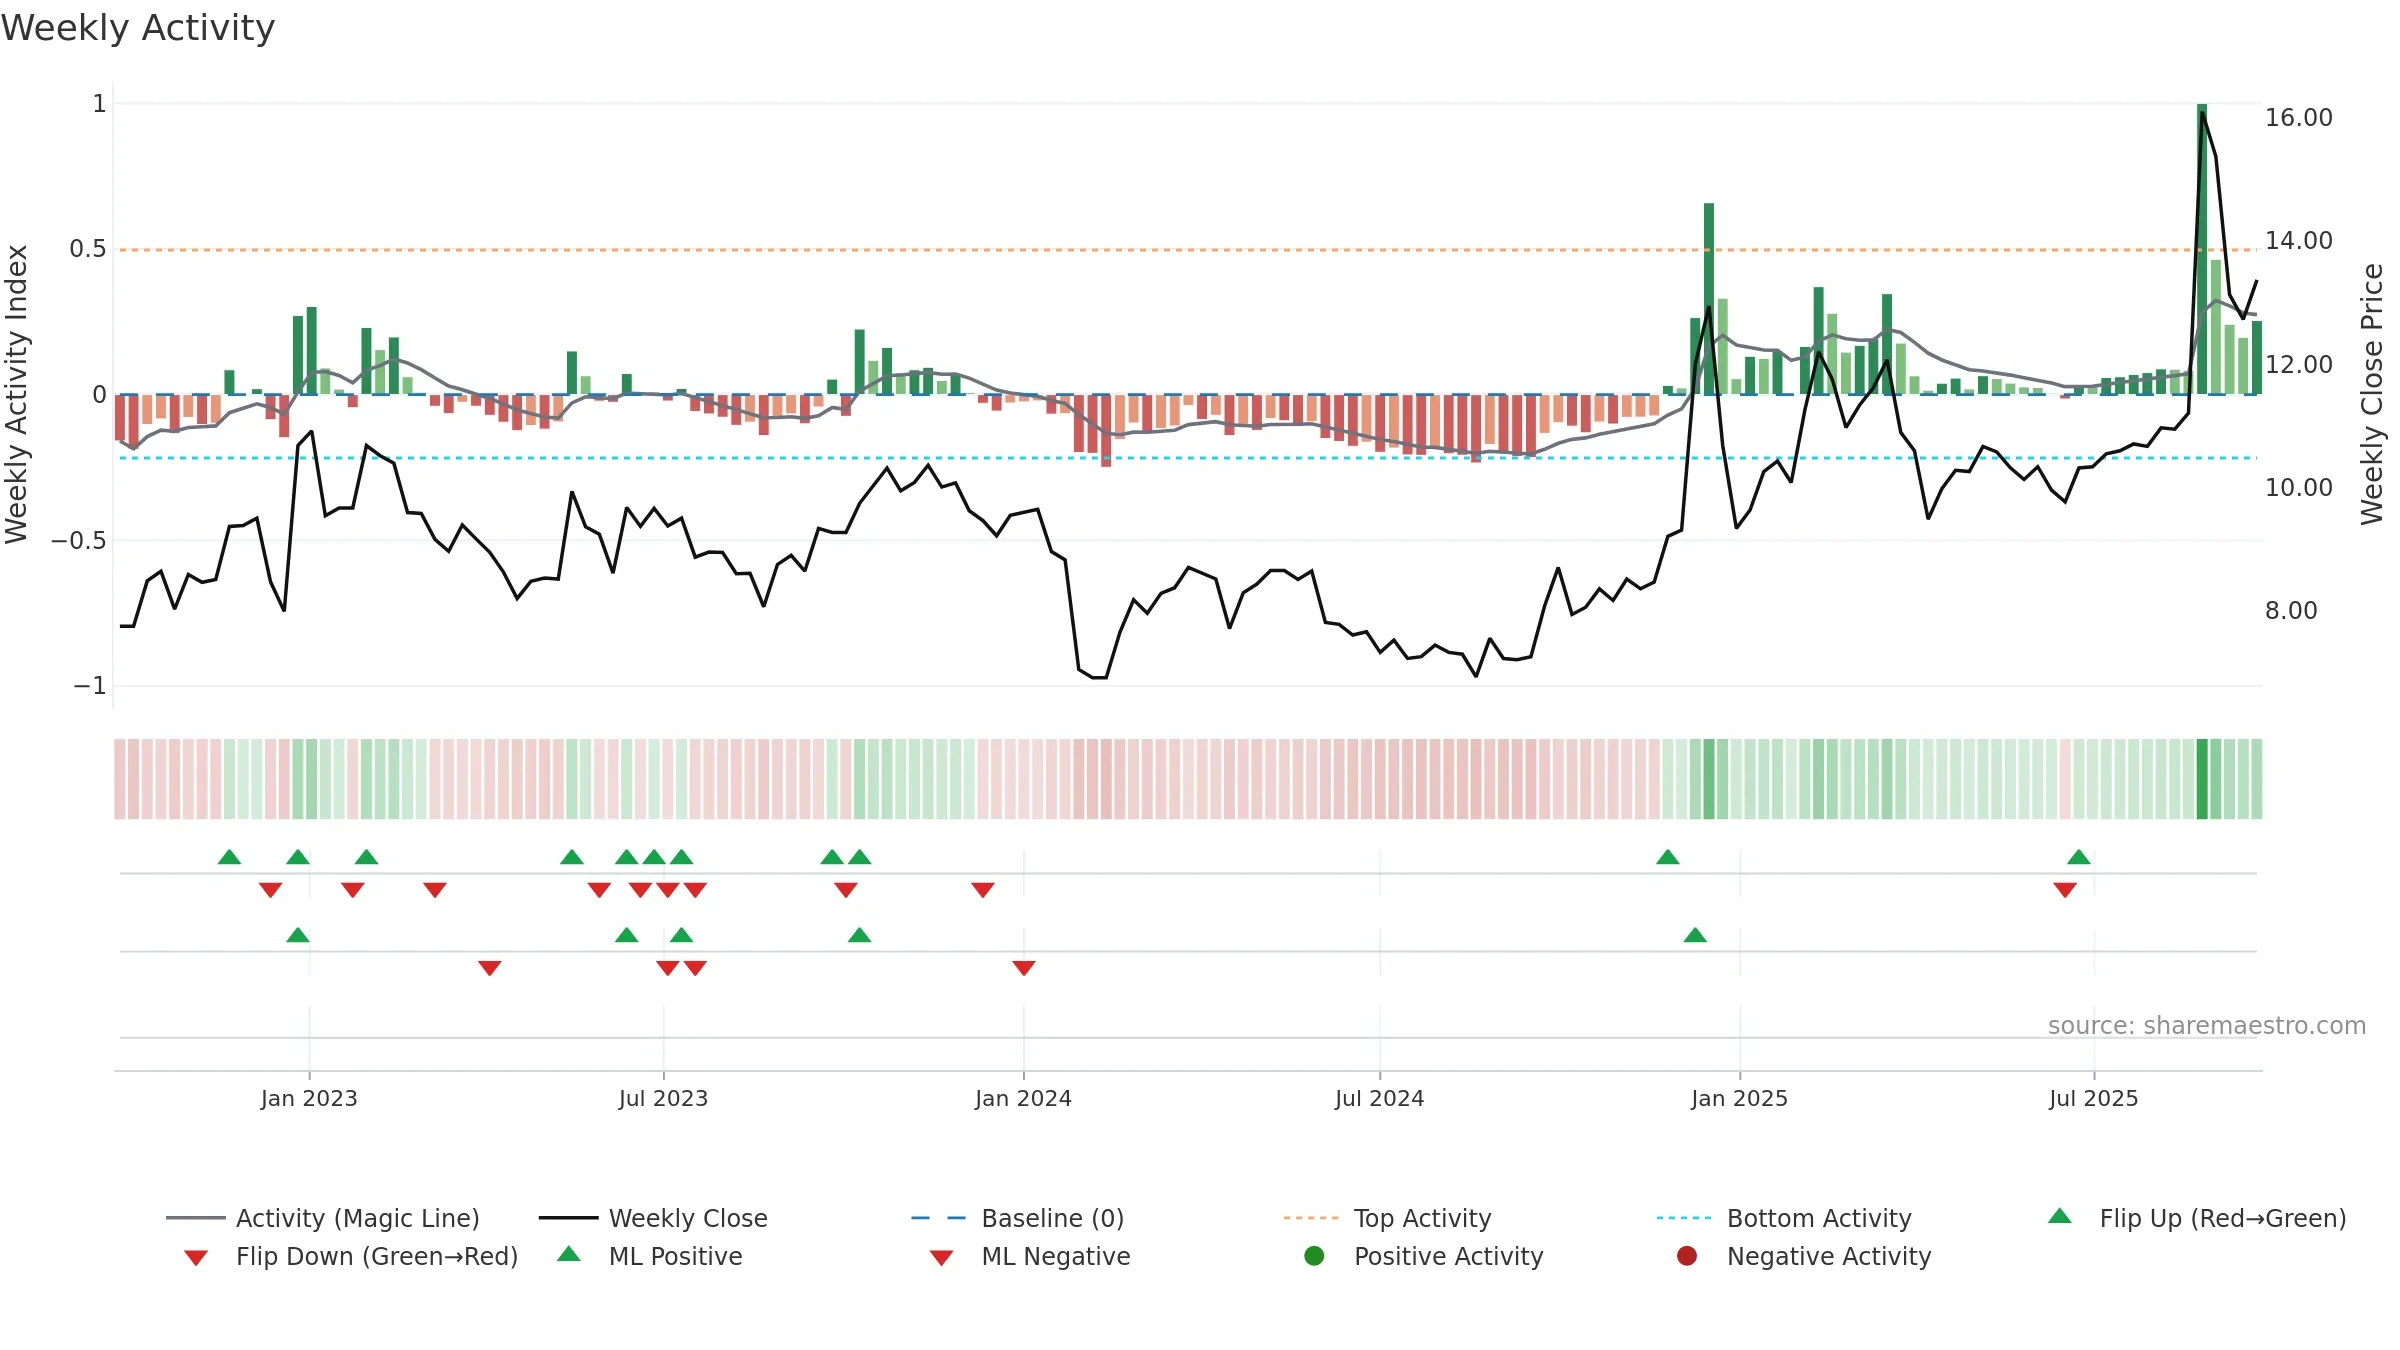Toggle Flip Up (Red→Green) legend entry
The width and height of the screenshot is (2400, 1350).
2197,1218
